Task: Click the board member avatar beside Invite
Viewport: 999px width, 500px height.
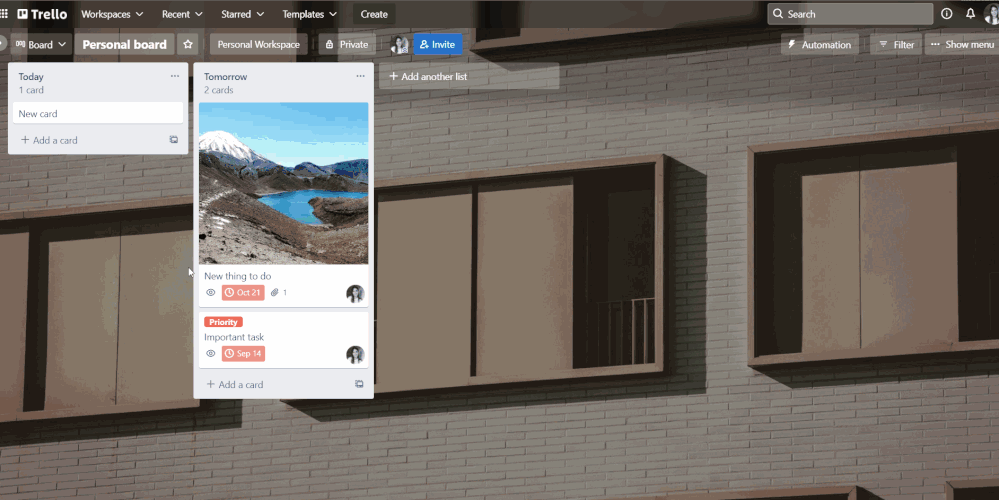Action: [399, 45]
